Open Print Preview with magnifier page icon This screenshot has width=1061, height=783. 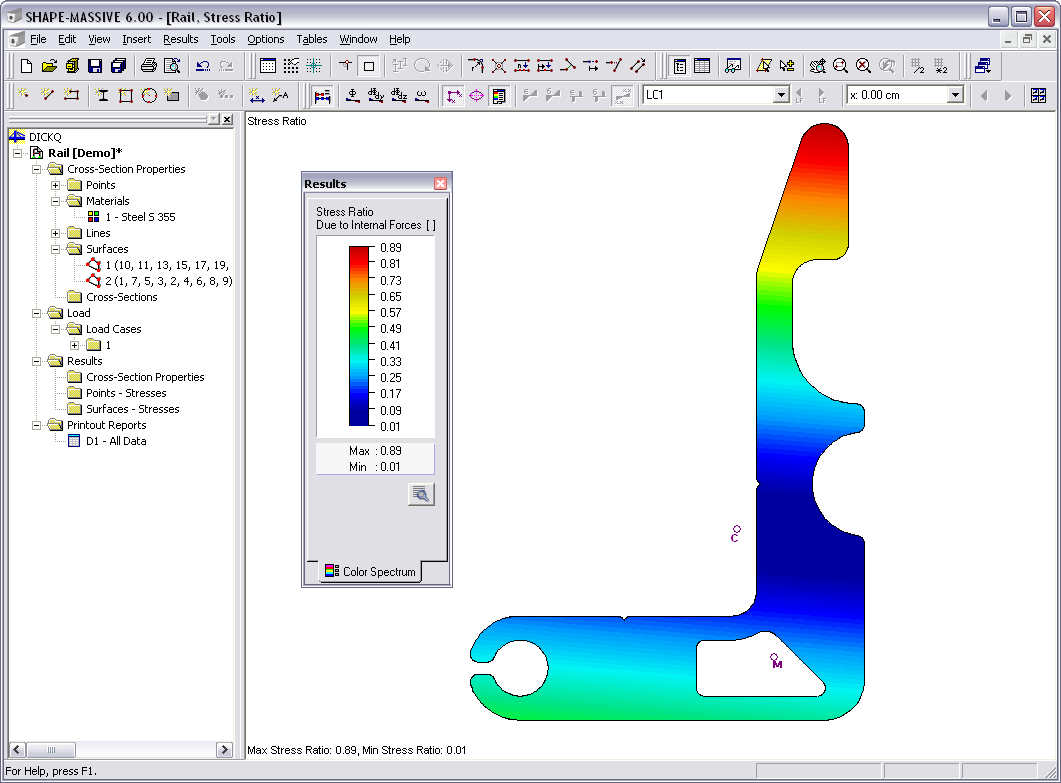tap(172, 66)
